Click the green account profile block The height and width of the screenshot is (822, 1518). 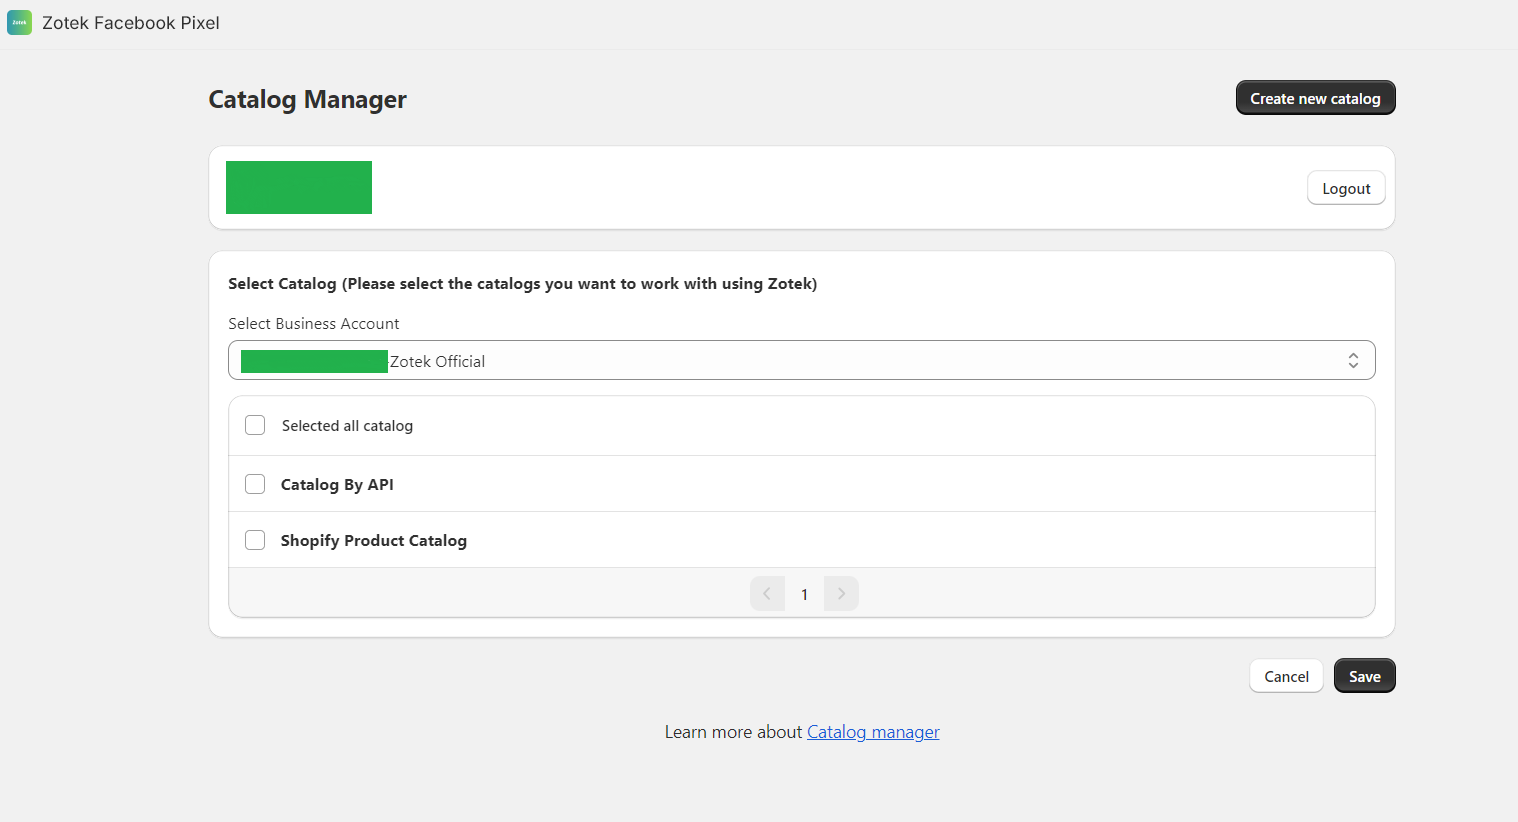pos(299,187)
